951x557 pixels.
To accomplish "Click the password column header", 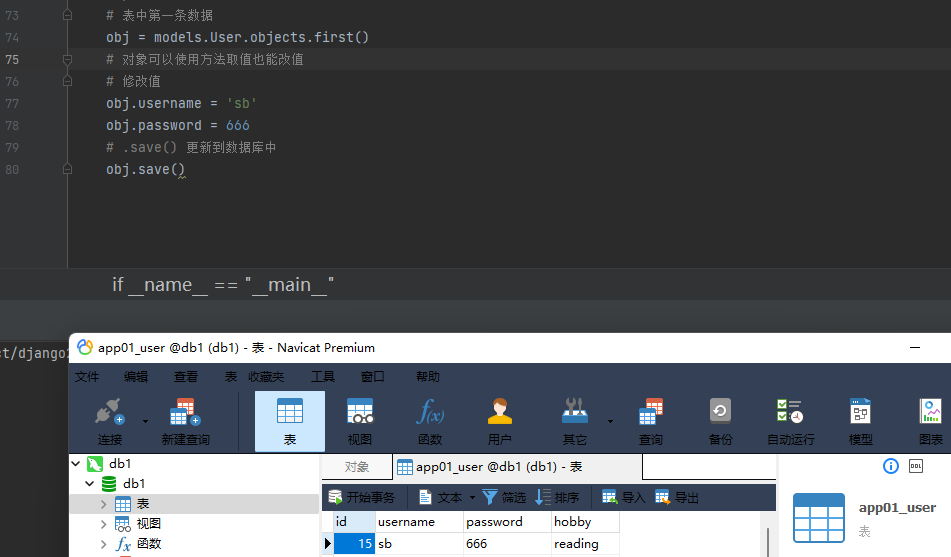I will click(x=507, y=522).
